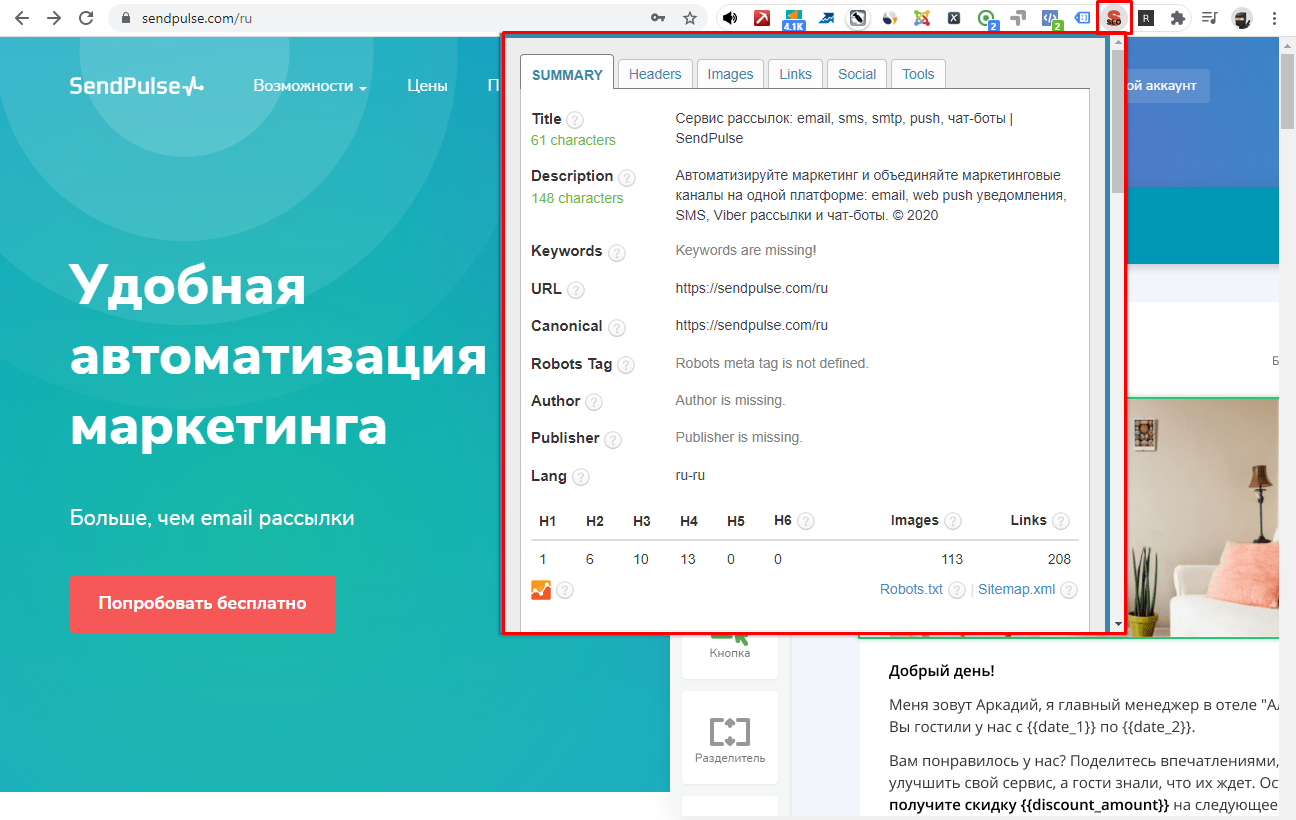Reload the page with the refresh icon
Screen dimensions: 1296x820
(86, 18)
